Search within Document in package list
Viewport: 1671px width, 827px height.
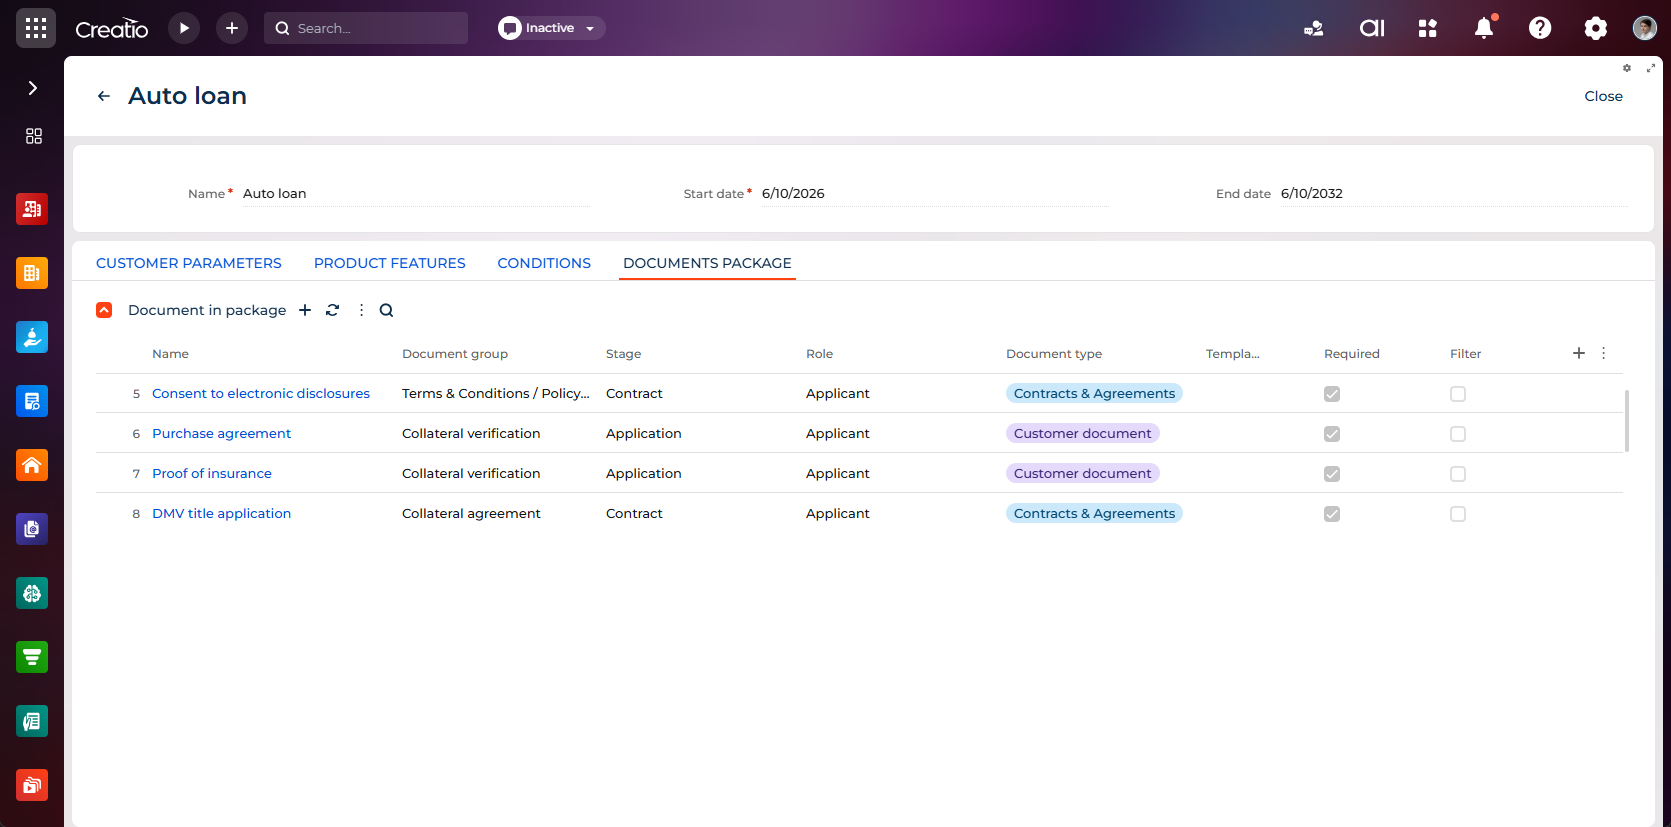(386, 310)
